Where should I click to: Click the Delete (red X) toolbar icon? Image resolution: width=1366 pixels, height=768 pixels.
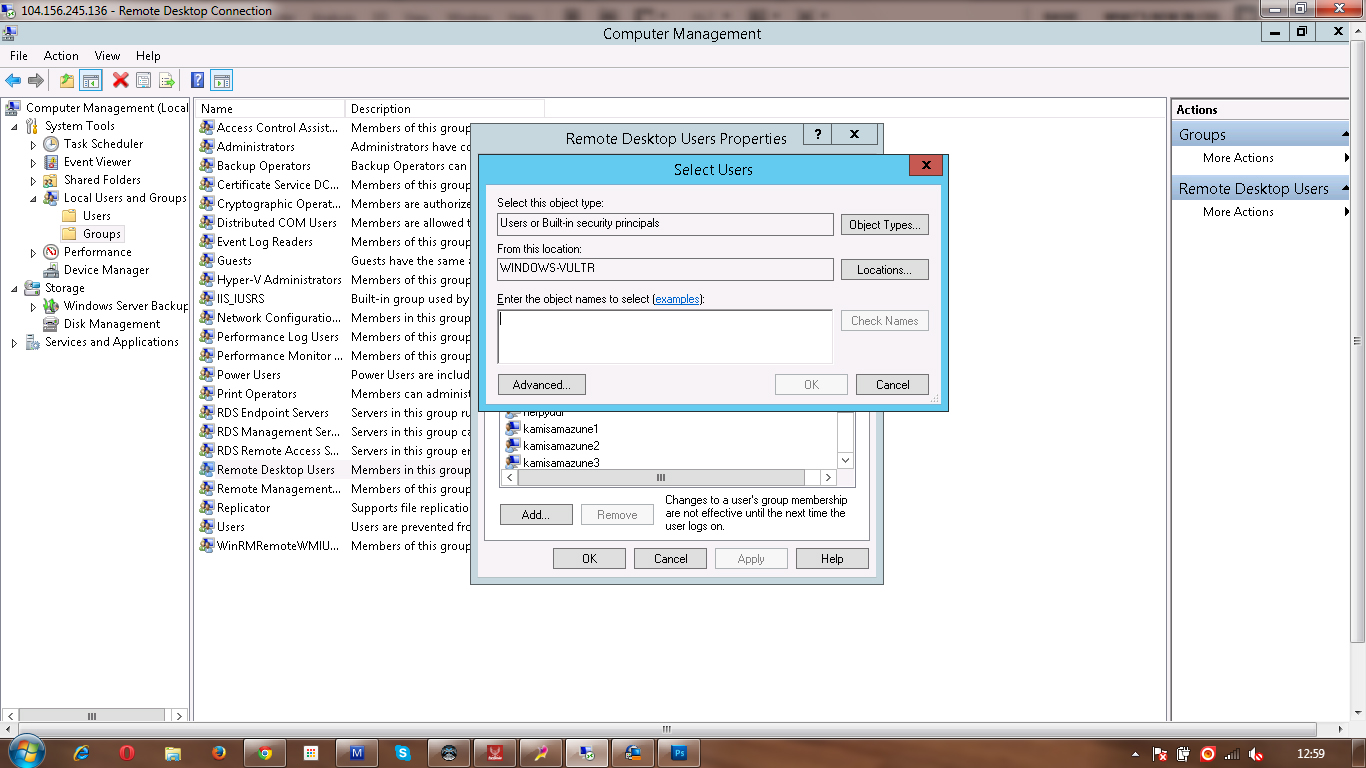coord(120,81)
